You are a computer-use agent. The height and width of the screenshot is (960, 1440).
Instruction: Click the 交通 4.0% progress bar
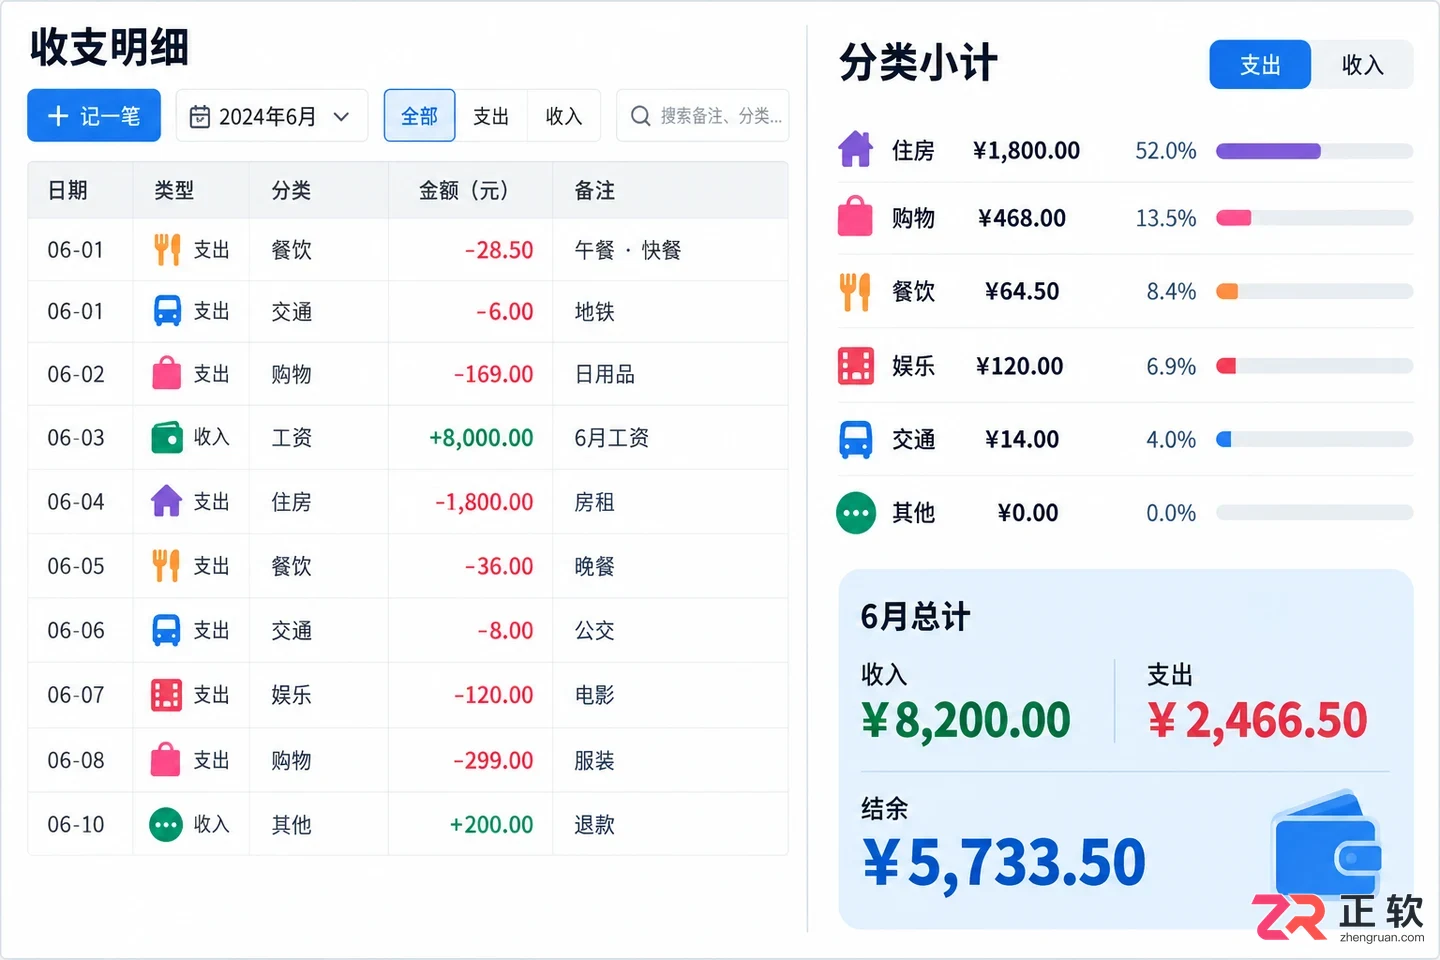[1314, 439]
